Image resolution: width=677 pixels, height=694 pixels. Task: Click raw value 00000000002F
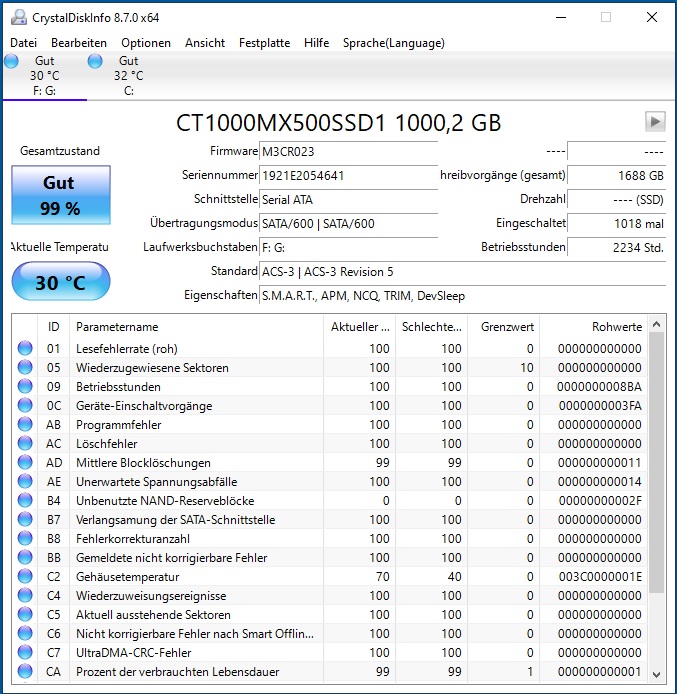[x=600, y=501]
